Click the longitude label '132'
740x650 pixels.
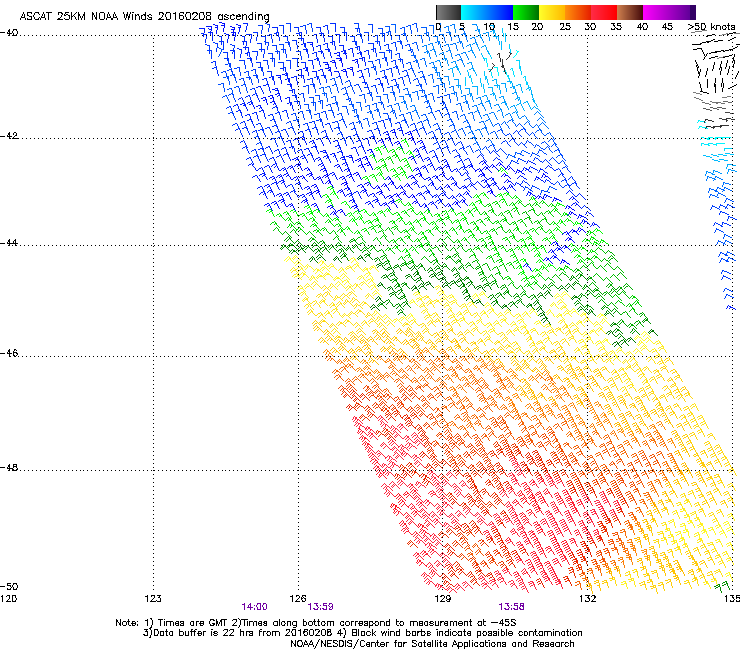588,599
